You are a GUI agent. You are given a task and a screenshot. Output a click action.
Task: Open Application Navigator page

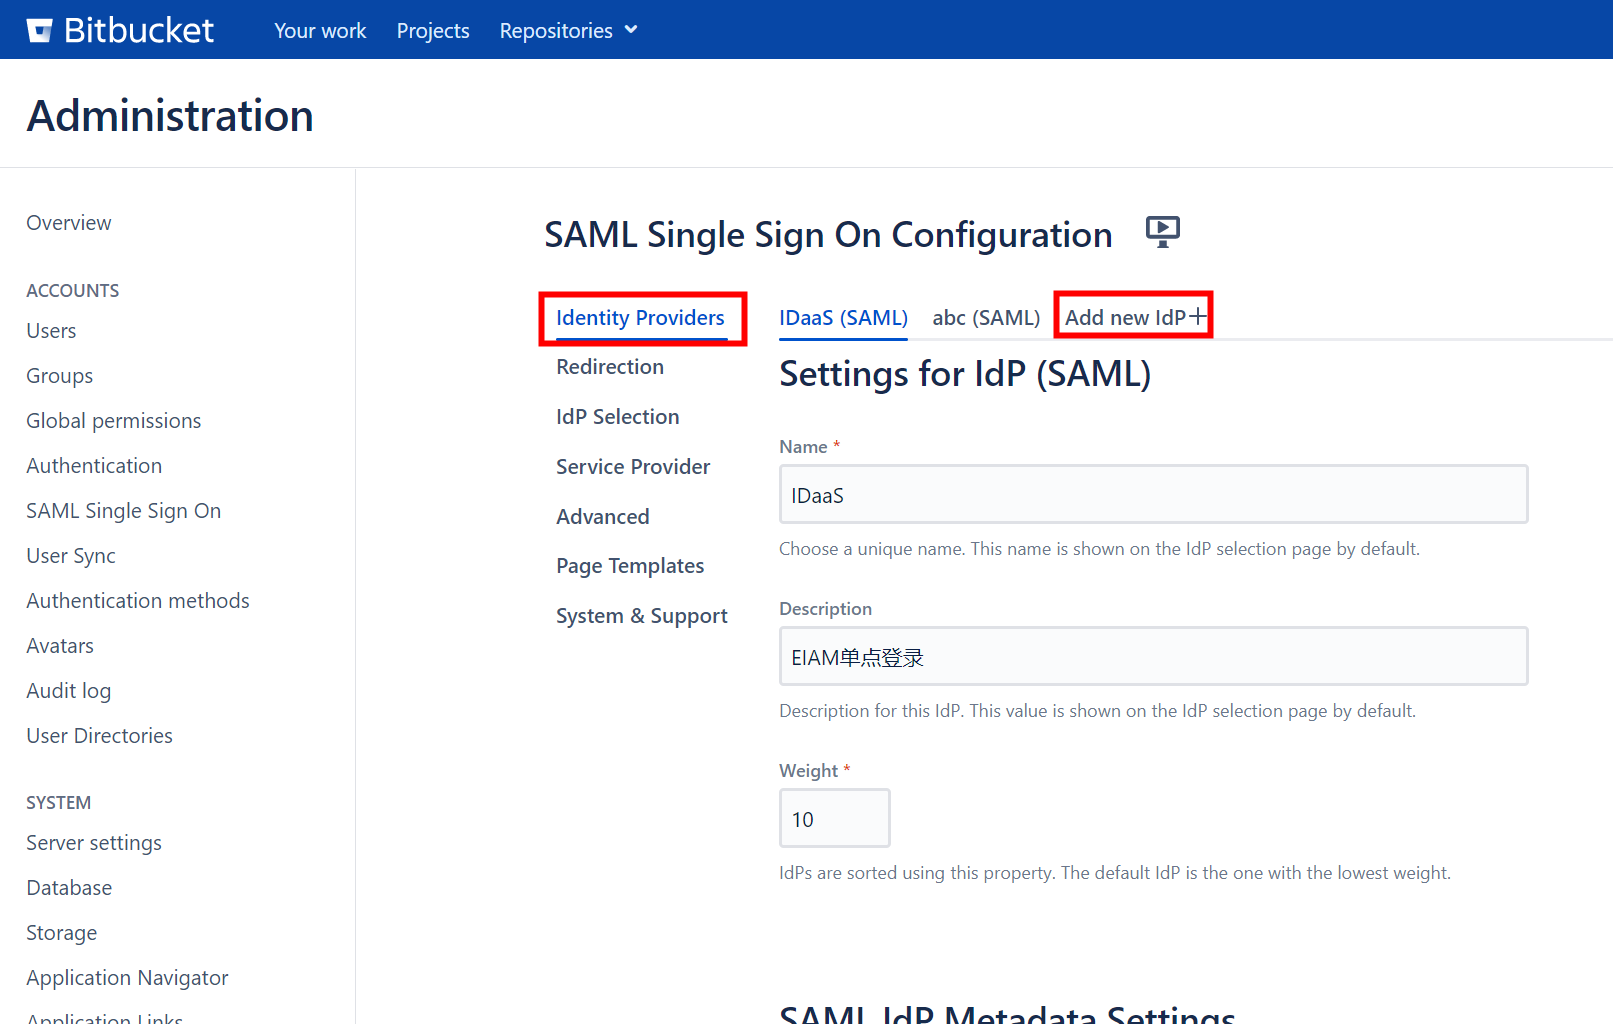pos(128,978)
